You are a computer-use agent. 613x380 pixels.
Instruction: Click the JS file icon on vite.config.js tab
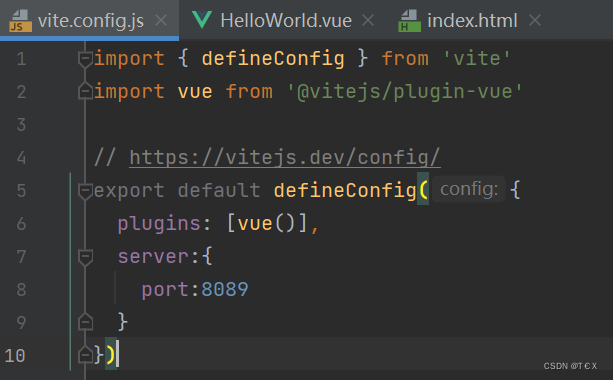point(20,21)
